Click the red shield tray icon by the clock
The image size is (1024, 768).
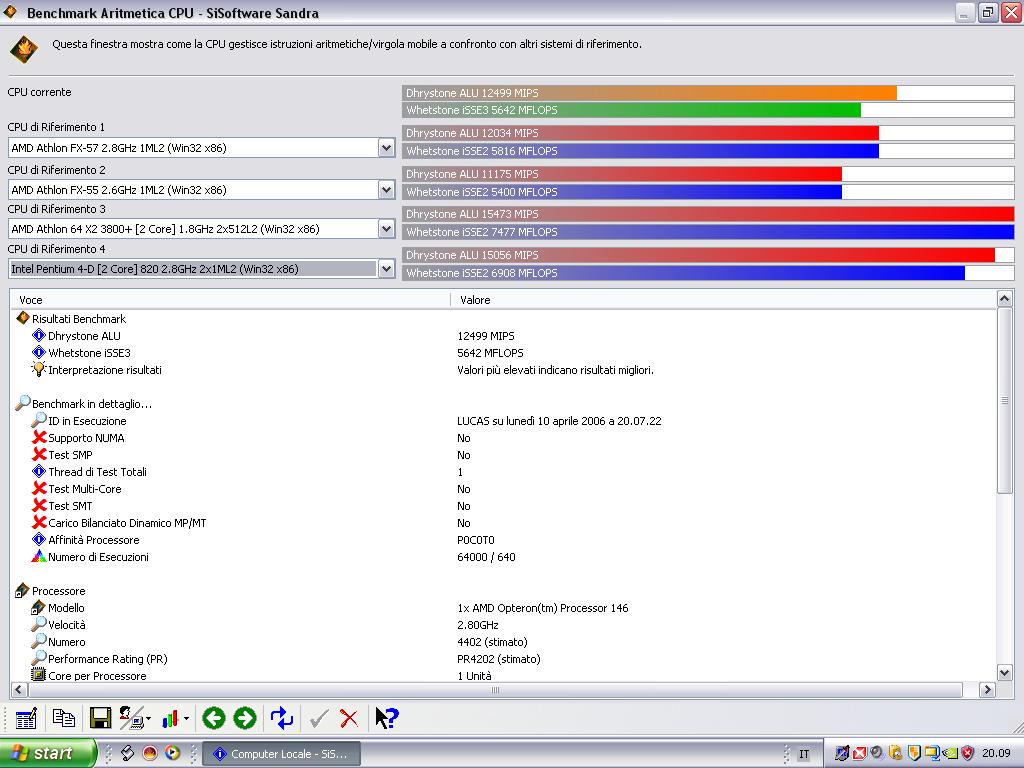point(968,753)
